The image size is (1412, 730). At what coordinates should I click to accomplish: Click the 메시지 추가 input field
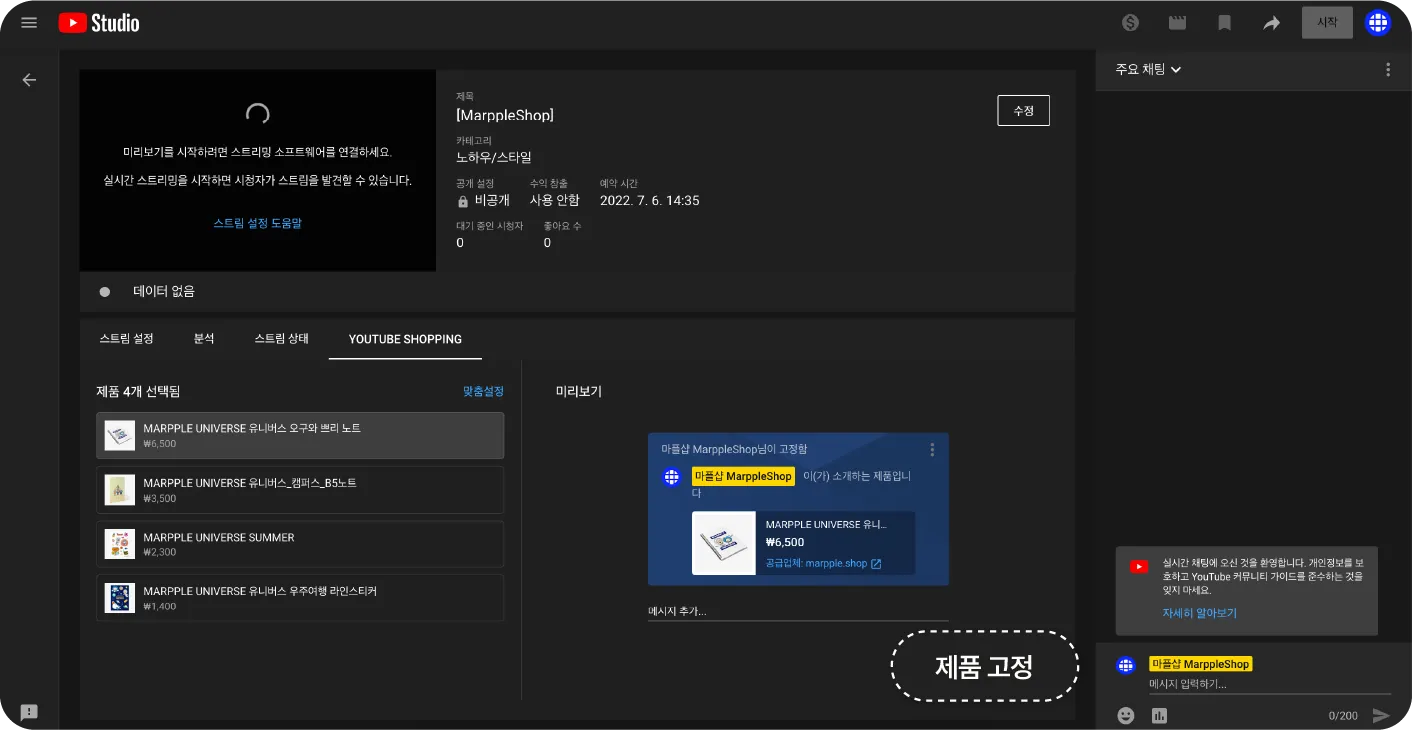(798, 611)
